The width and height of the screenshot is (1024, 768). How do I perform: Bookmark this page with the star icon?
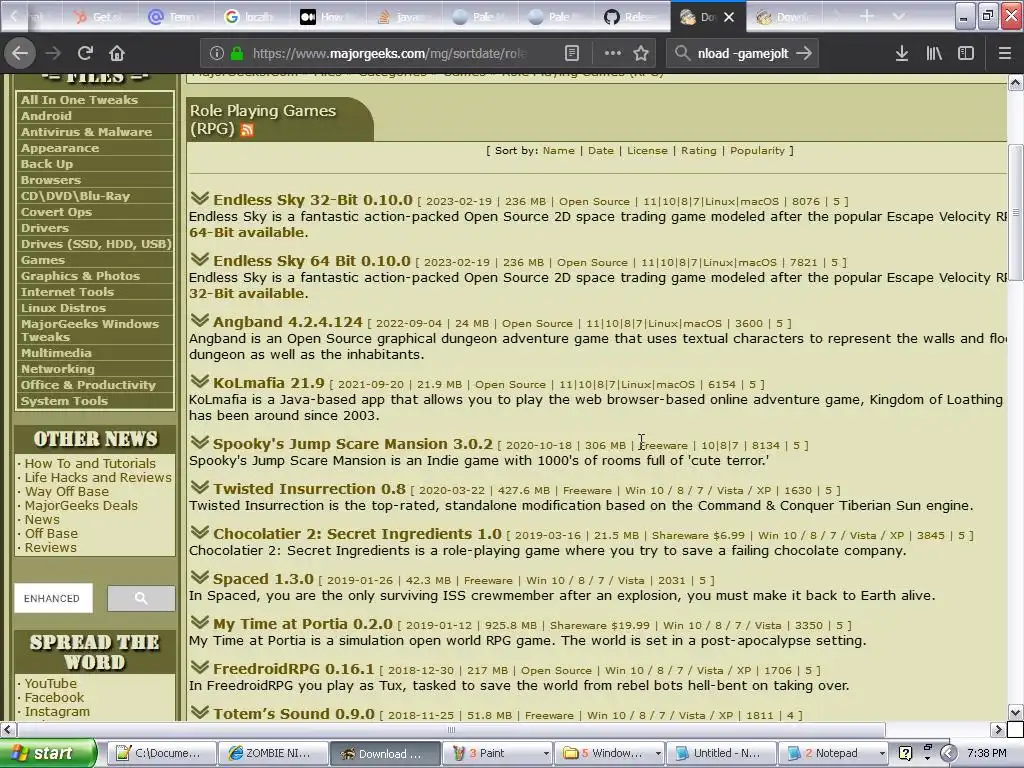(x=641, y=54)
